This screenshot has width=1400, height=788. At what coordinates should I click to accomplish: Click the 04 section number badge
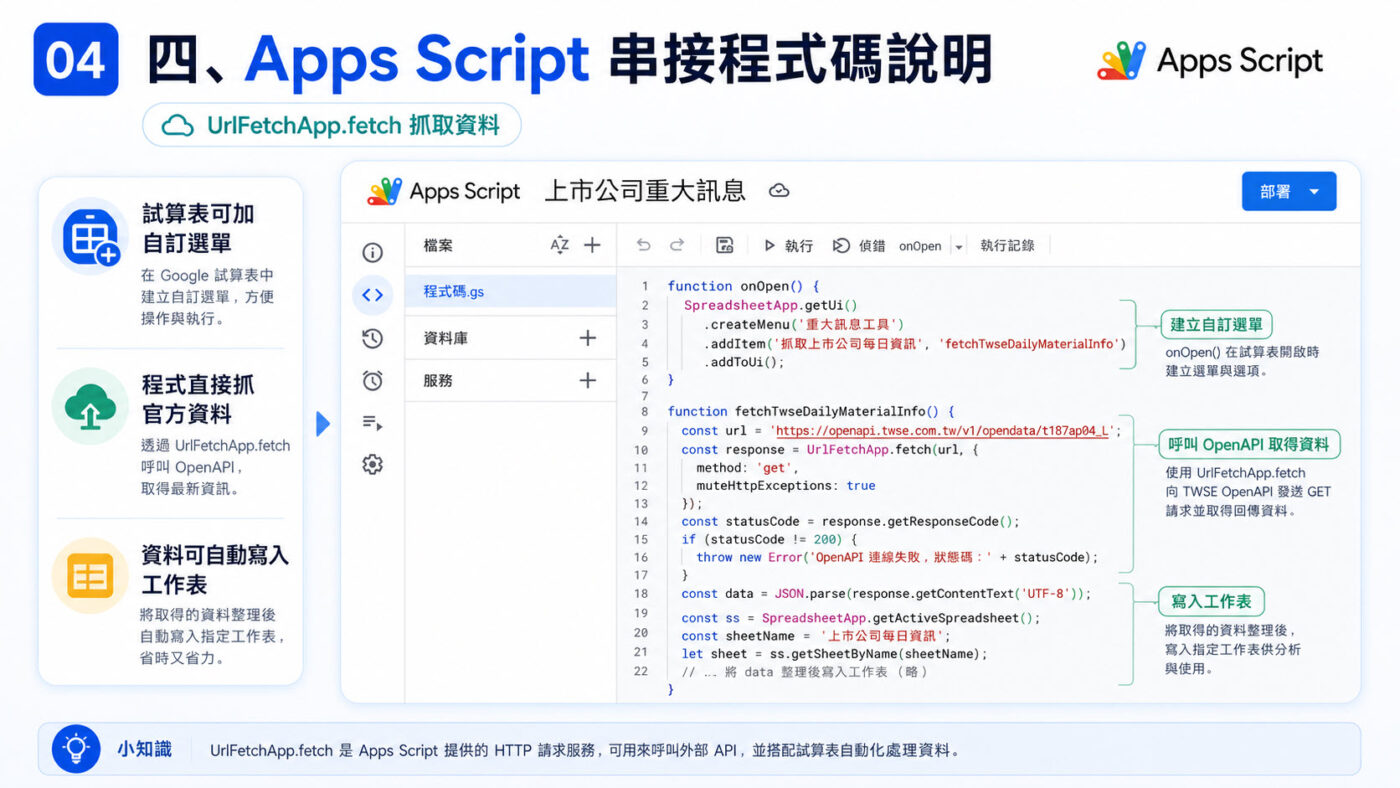(x=76, y=59)
